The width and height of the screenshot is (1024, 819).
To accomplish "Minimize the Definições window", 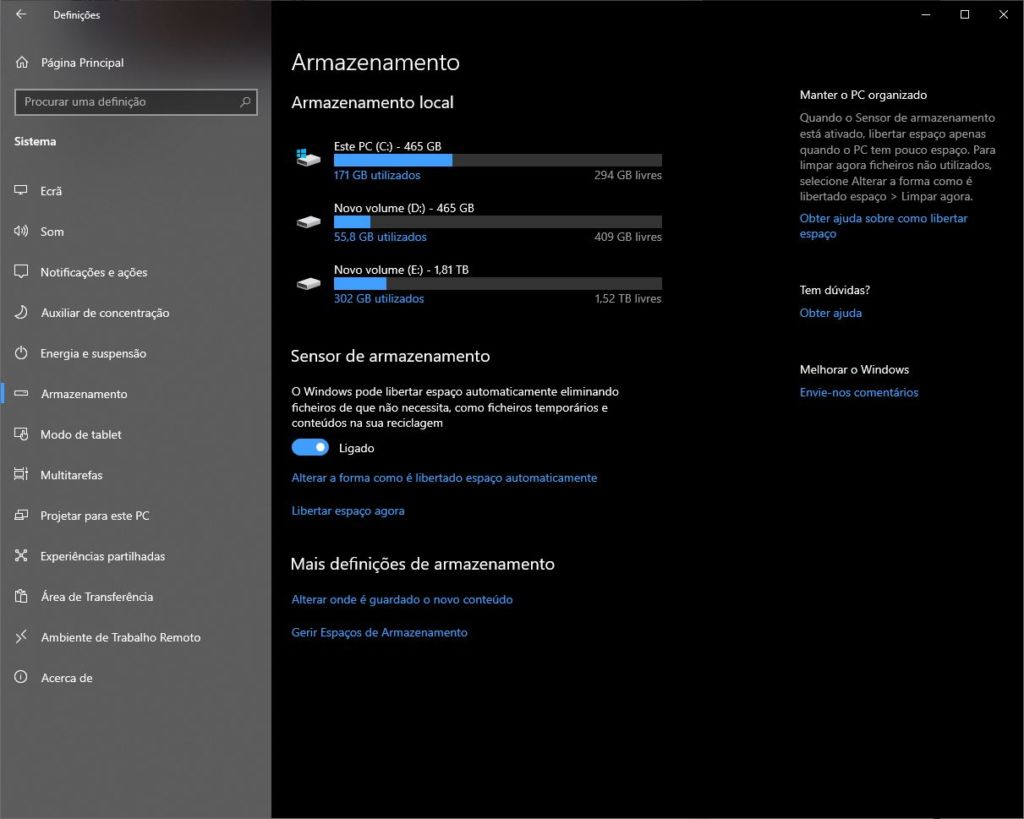I will 925,14.
